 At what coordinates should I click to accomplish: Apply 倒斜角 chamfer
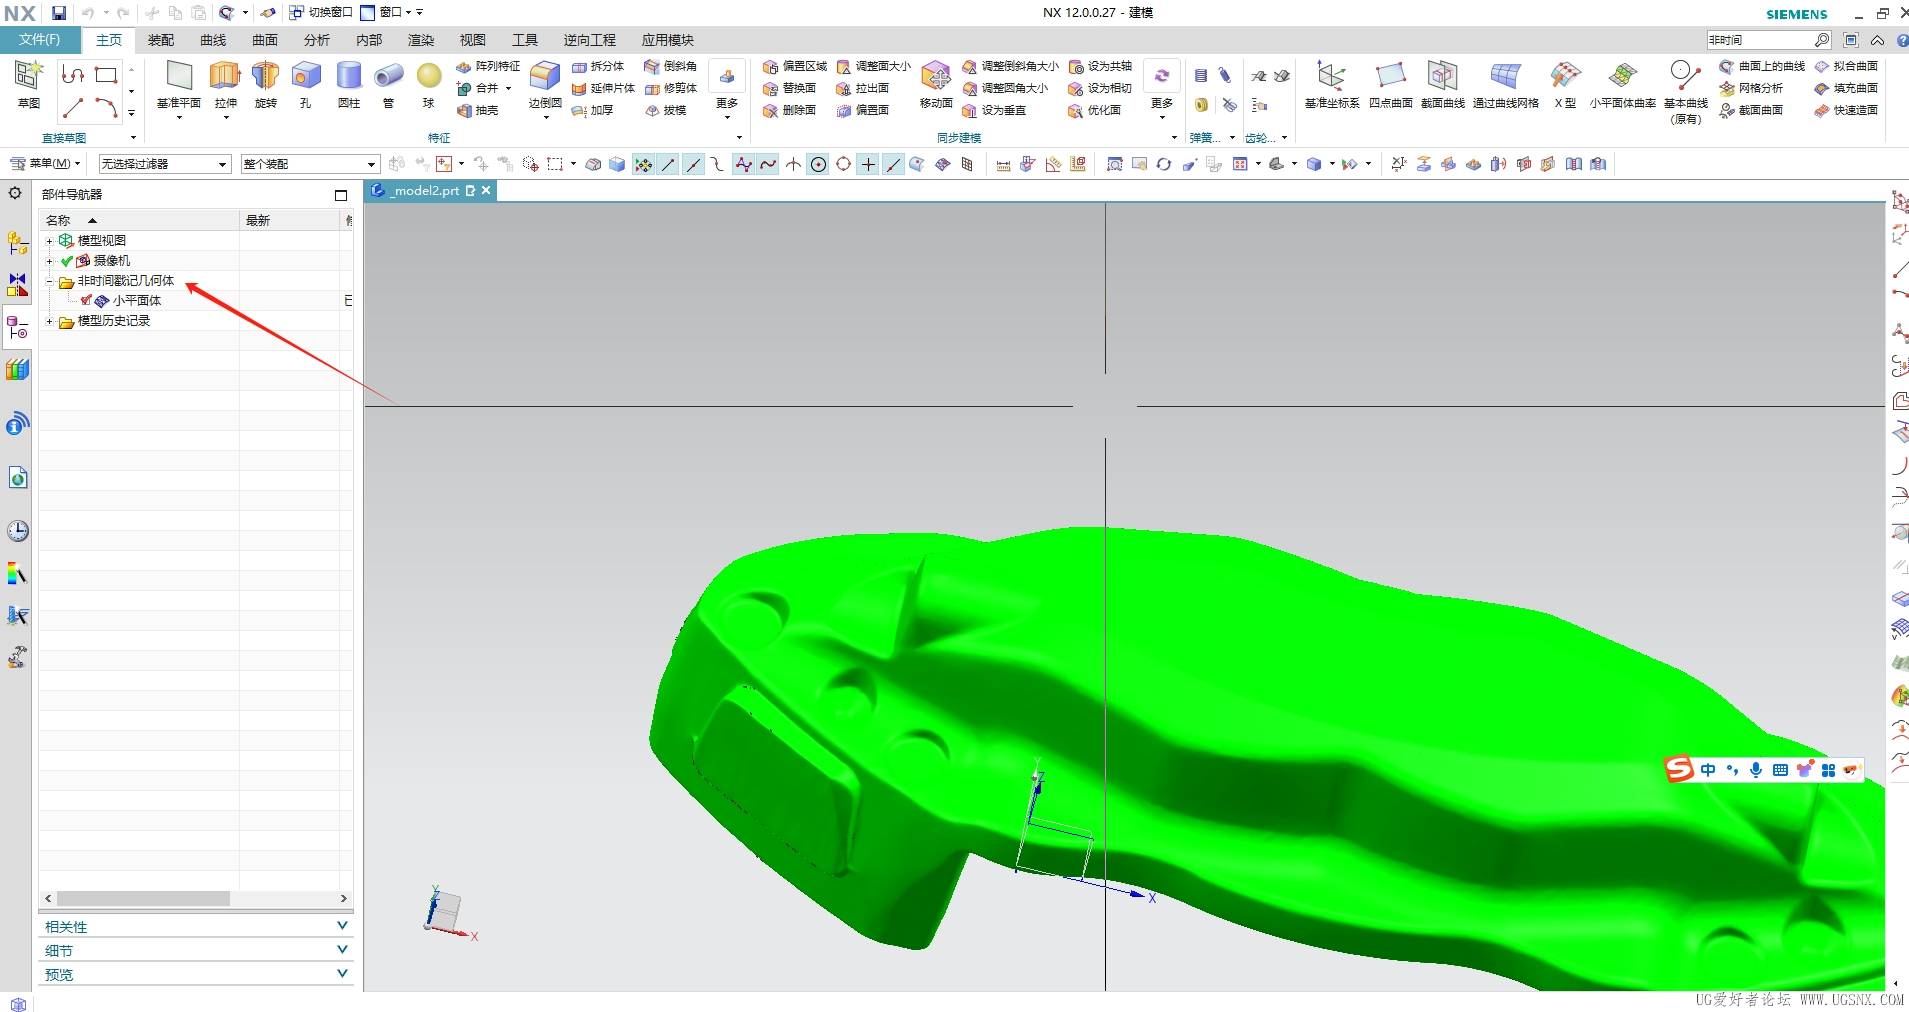(x=671, y=66)
